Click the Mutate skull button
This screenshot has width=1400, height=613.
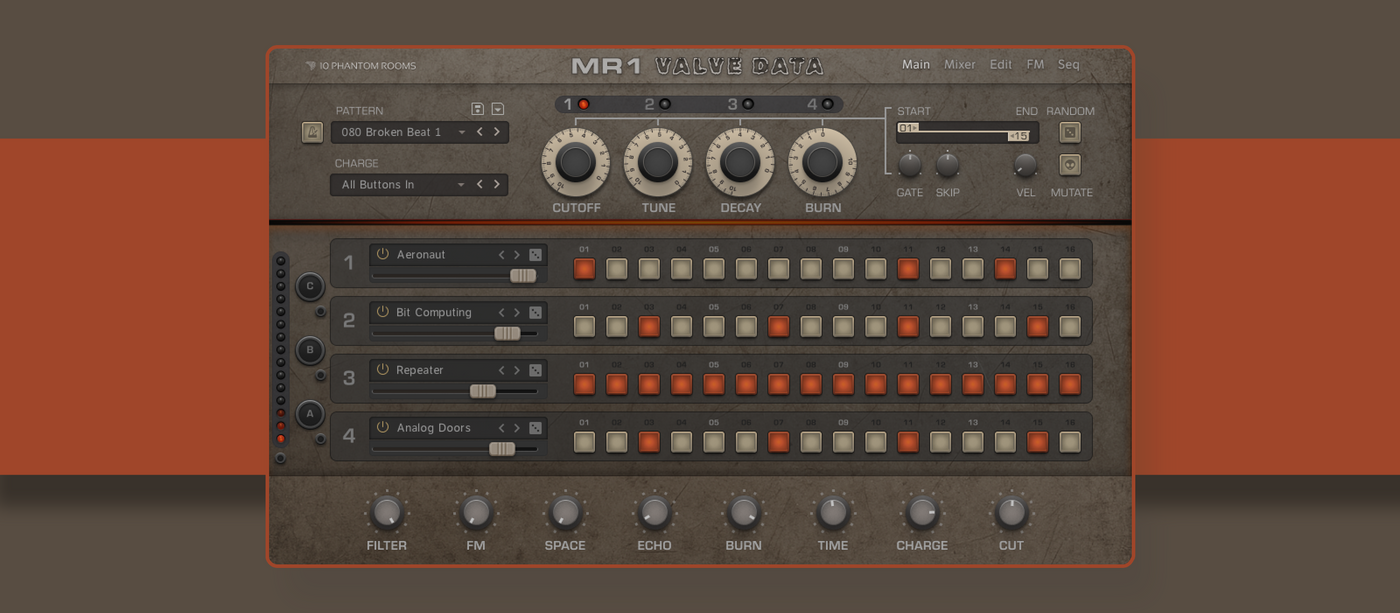1070,165
